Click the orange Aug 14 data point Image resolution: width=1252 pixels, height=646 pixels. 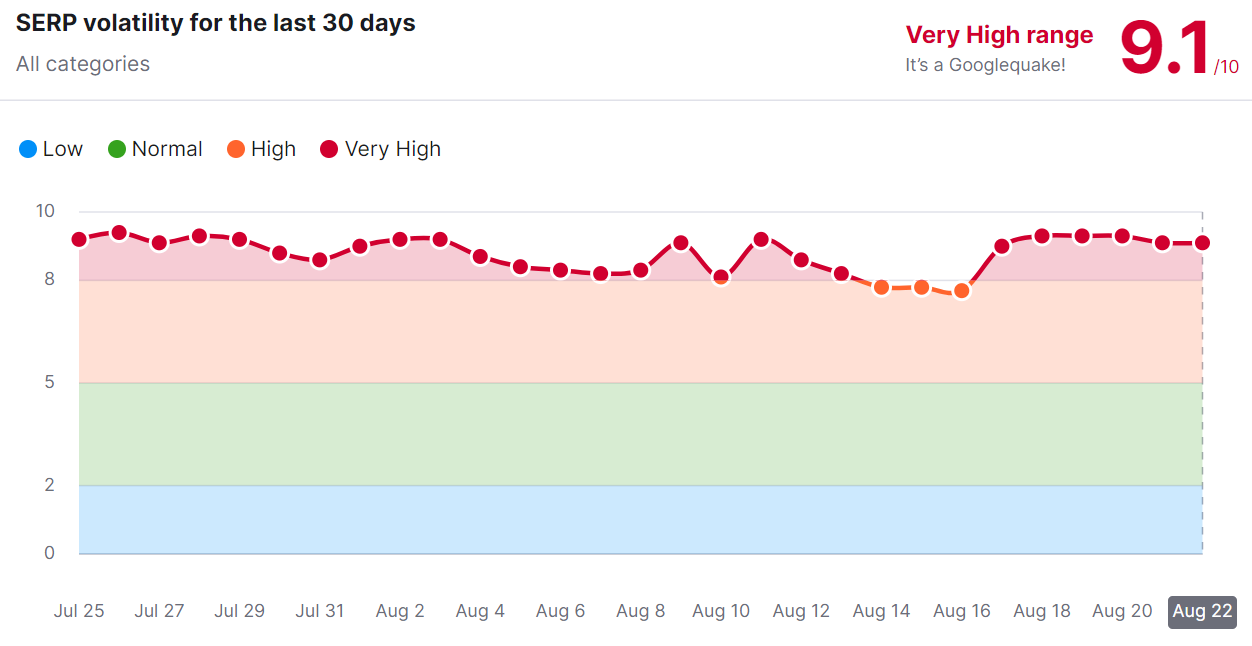tap(881, 288)
